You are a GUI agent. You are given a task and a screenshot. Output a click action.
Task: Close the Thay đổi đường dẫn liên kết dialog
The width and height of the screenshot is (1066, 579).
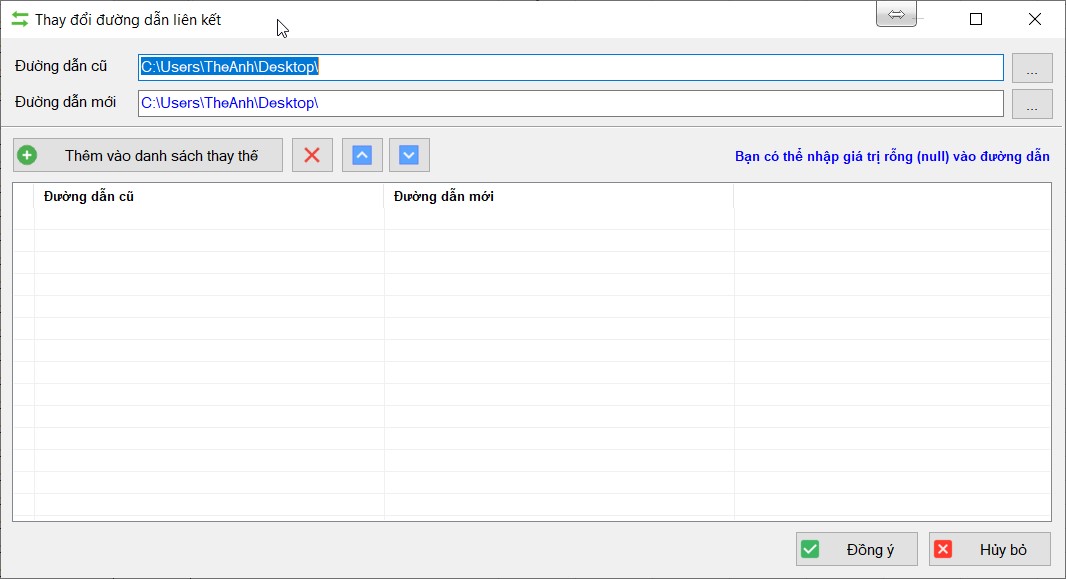coord(1035,19)
